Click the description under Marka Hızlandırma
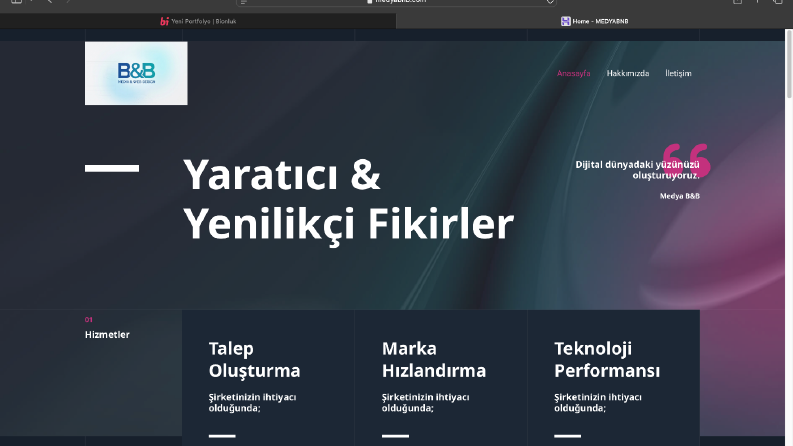The width and height of the screenshot is (793, 446). (x=425, y=403)
